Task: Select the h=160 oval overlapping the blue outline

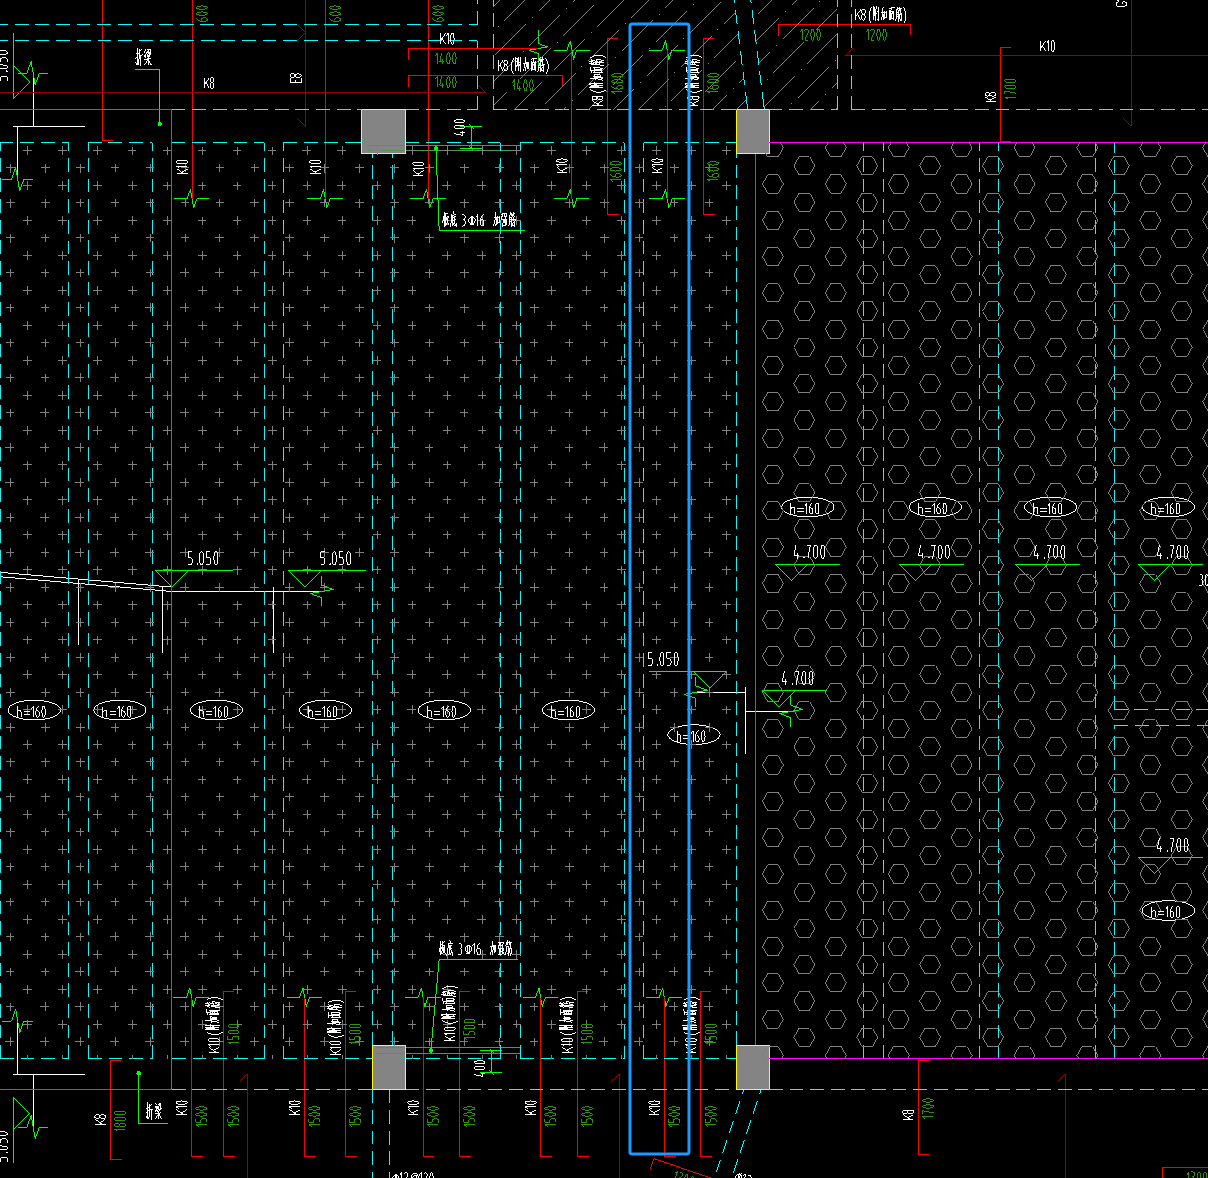Action: pos(693,736)
